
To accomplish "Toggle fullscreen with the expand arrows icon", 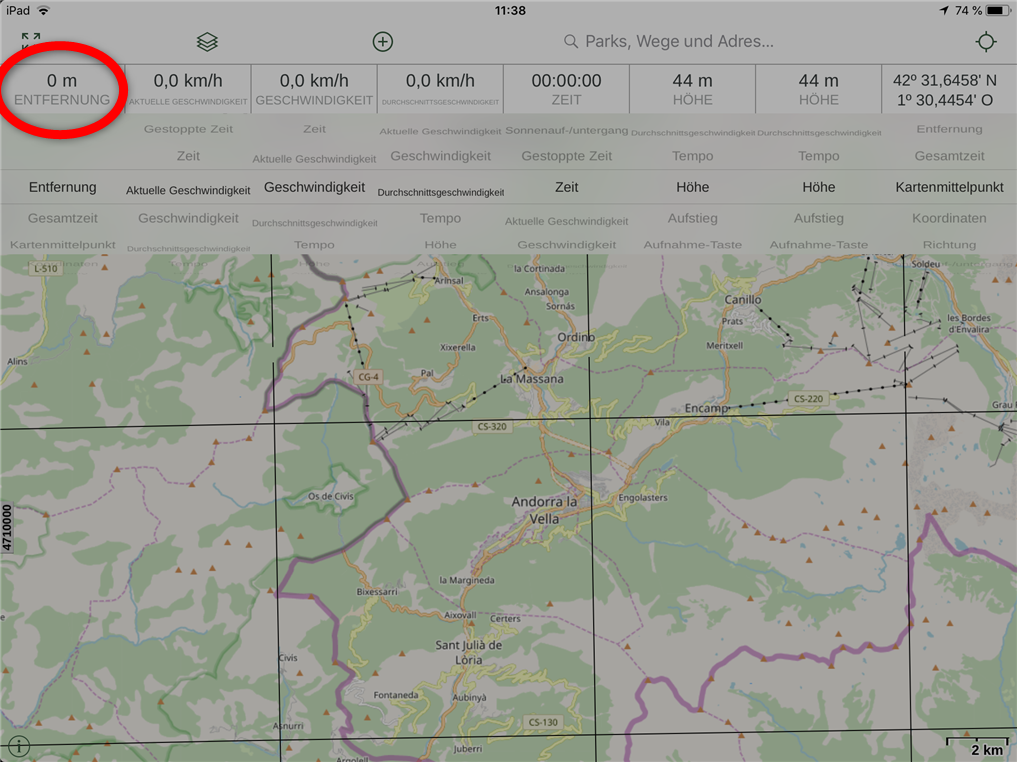I will (31, 41).
